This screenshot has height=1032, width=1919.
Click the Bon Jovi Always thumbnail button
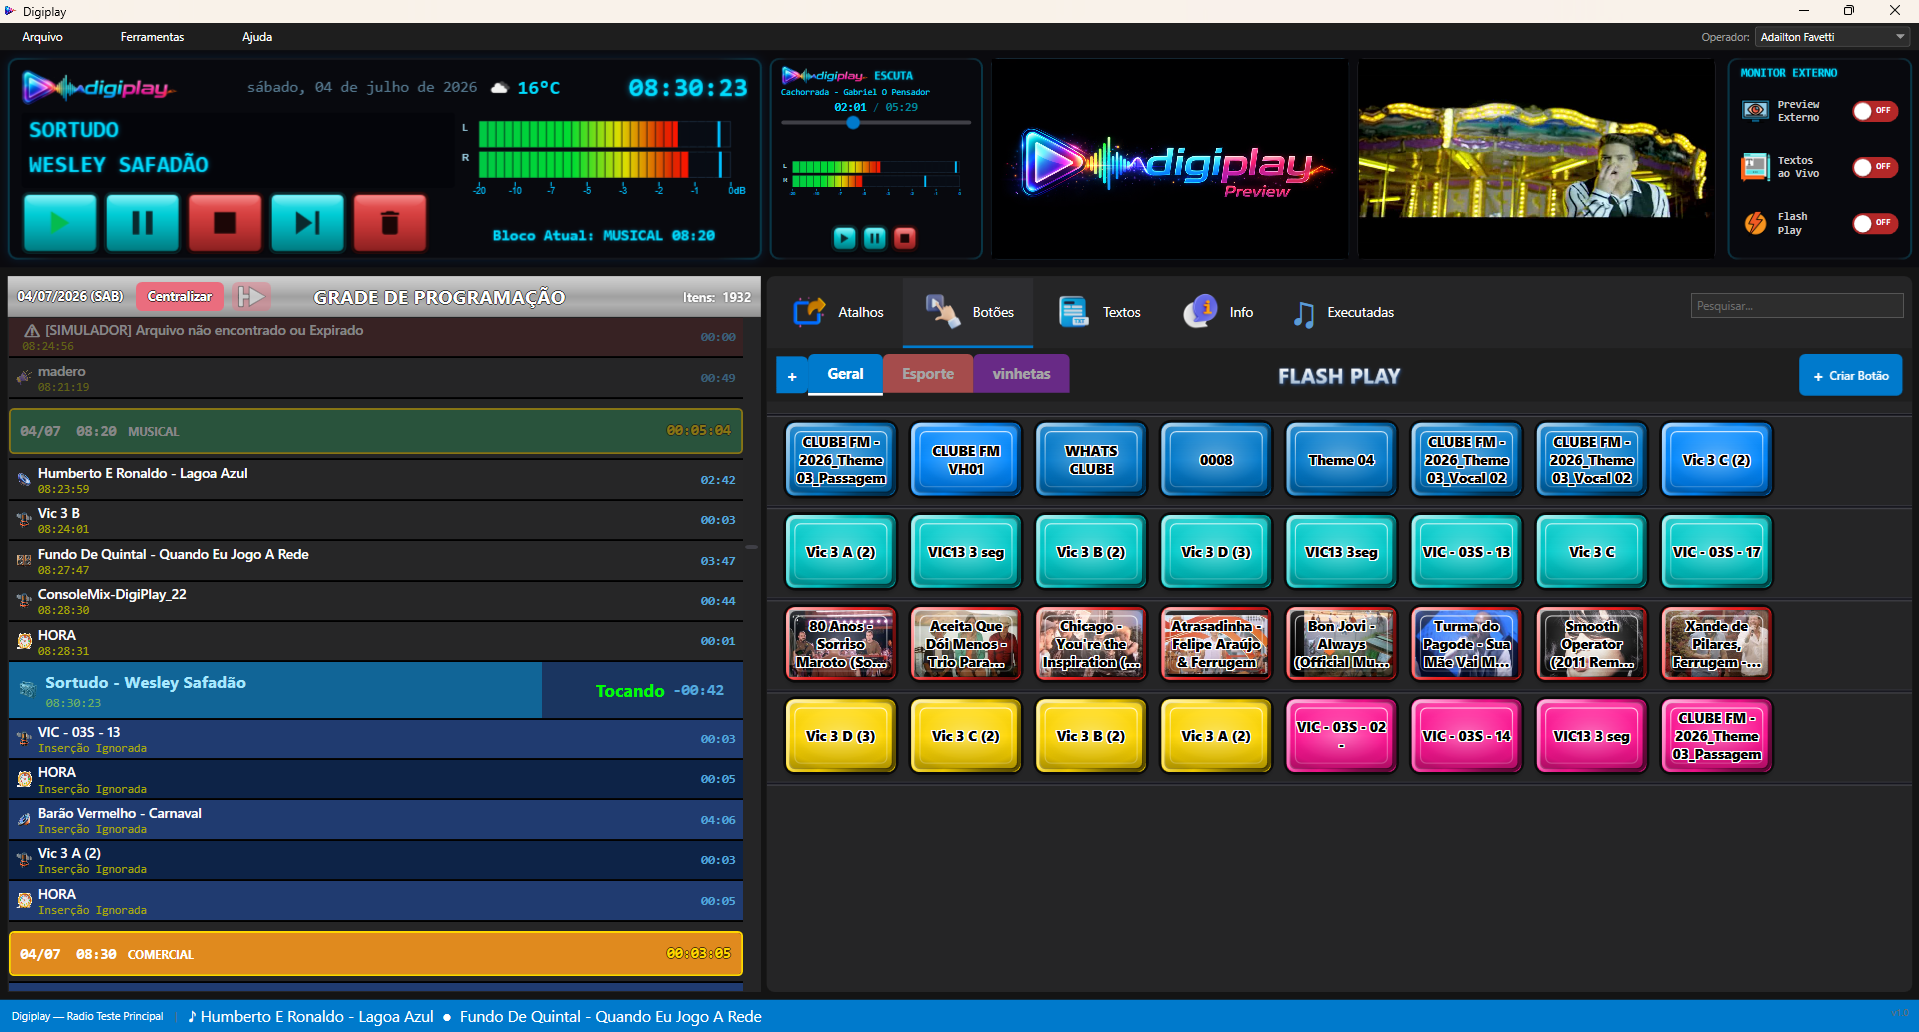click(x=1341, y=644)
